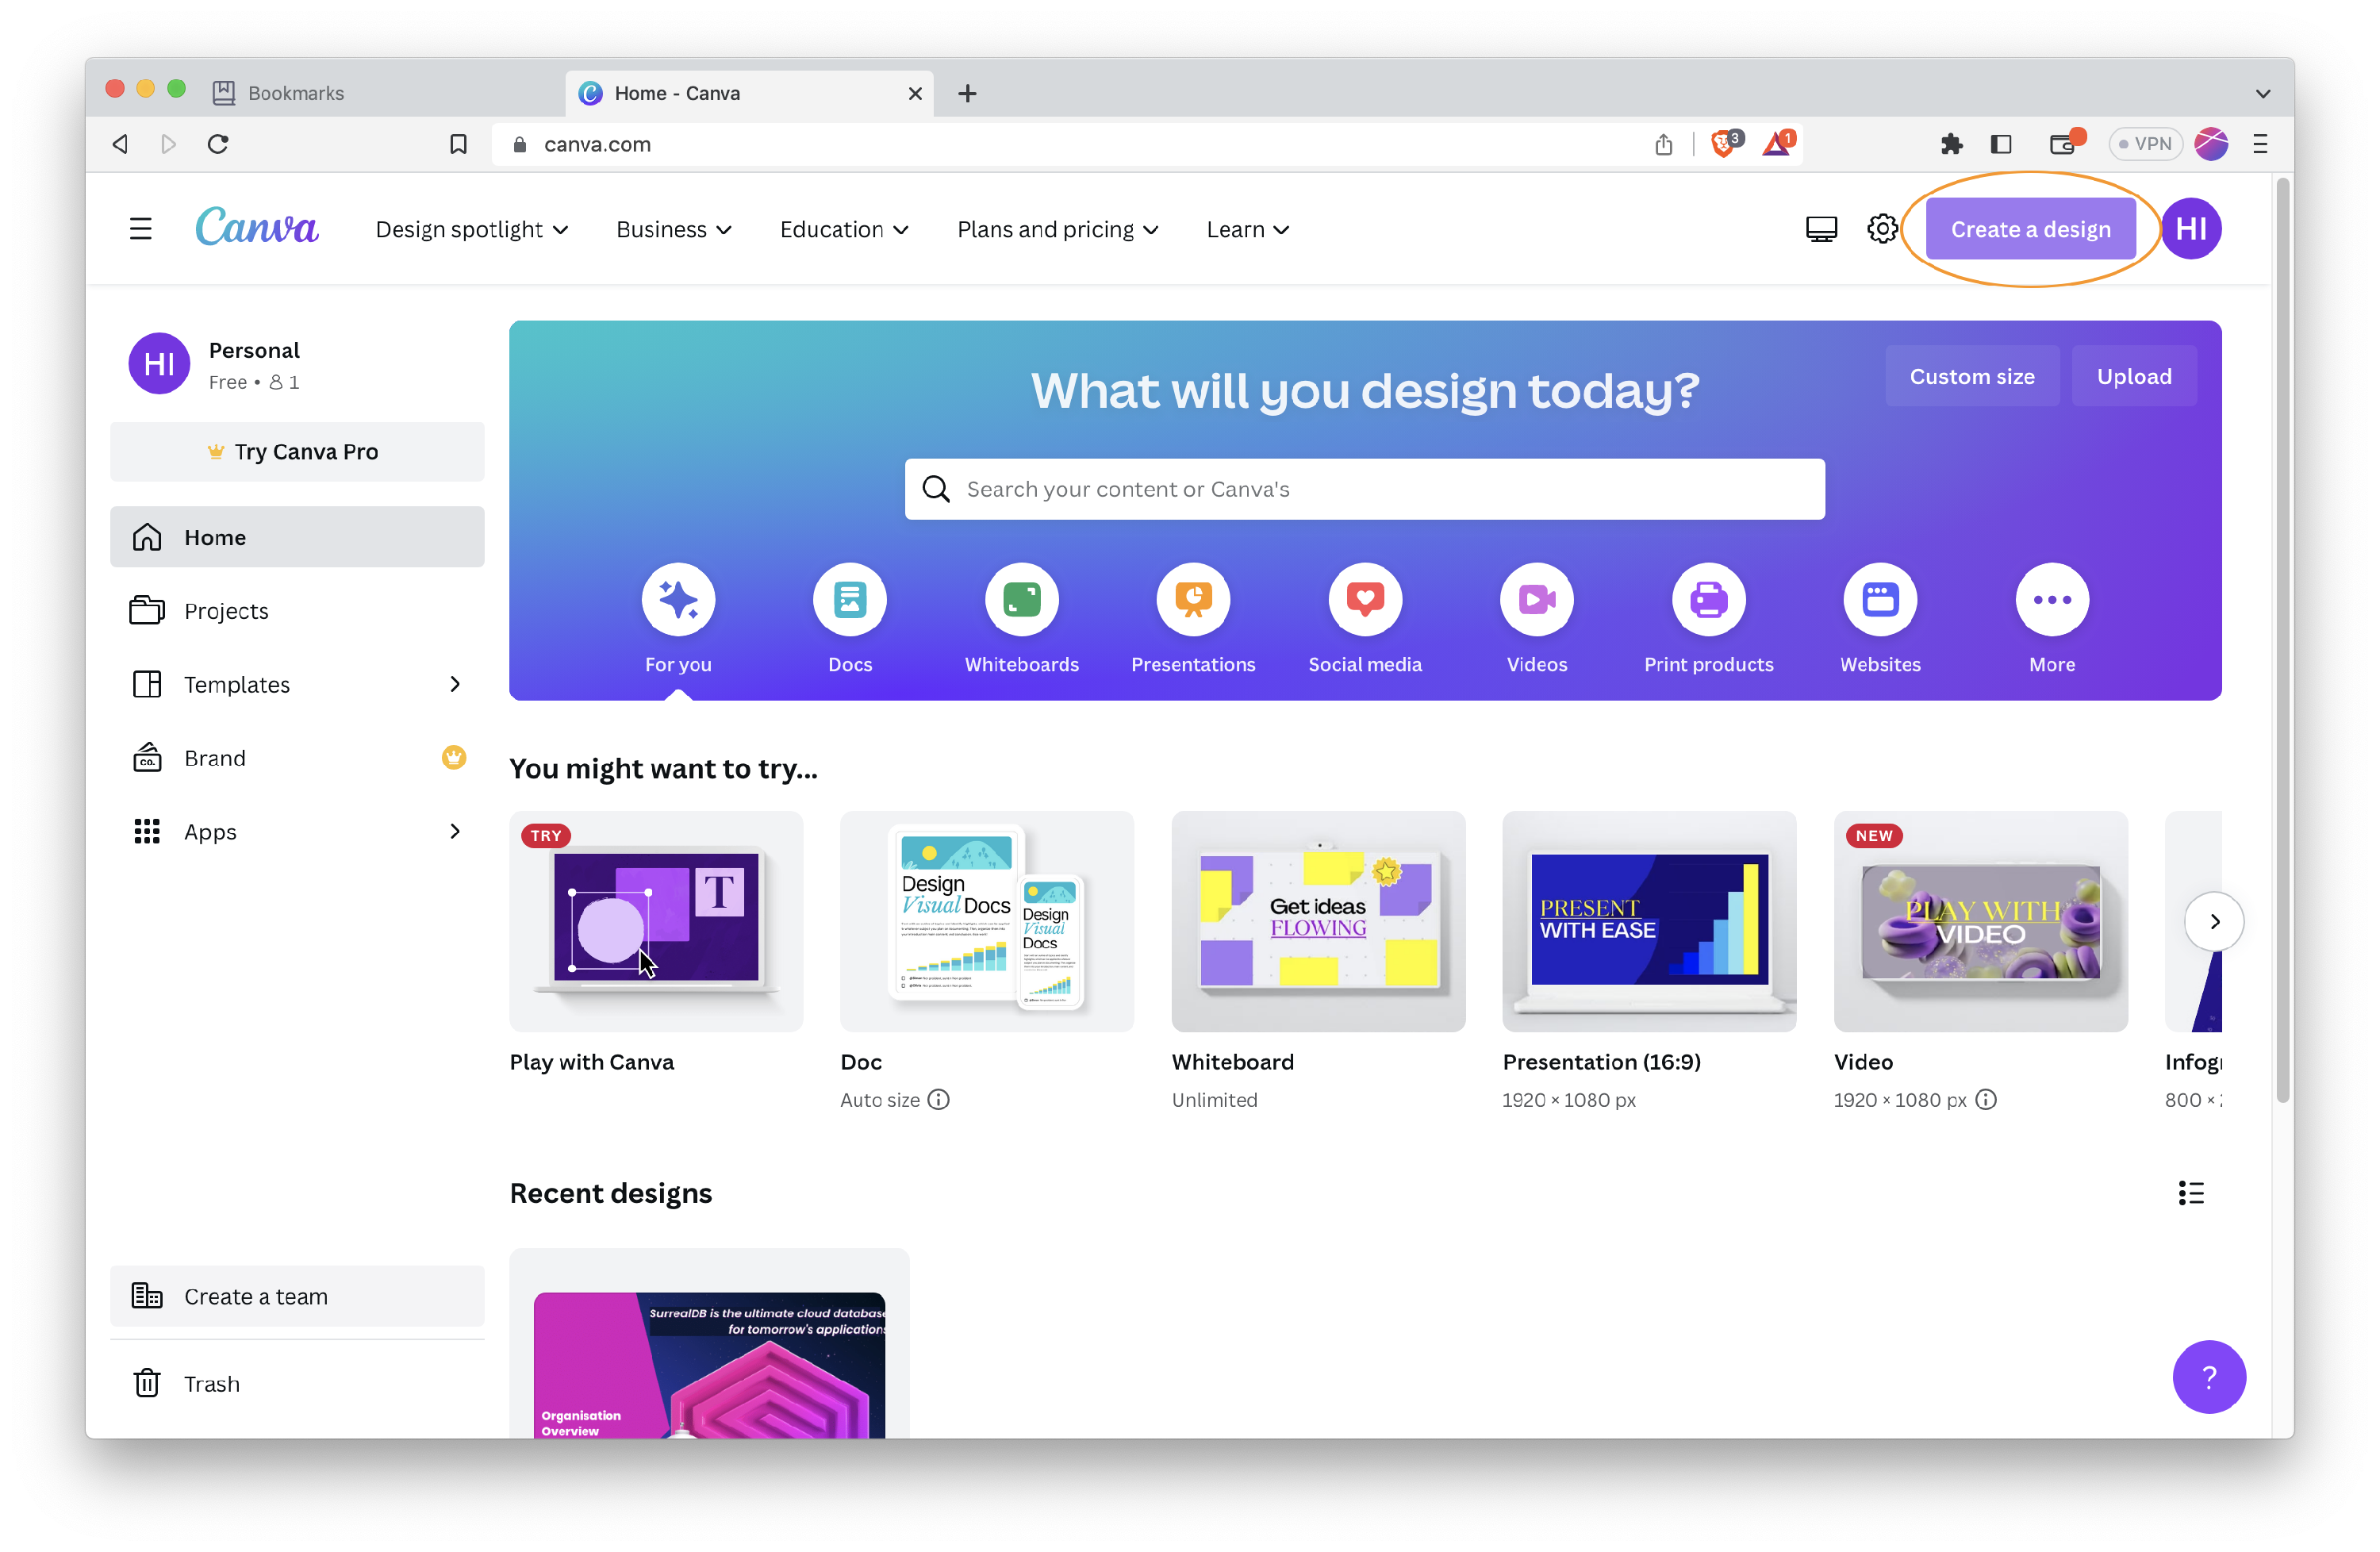Click the Create a design button

(2030, 228)
